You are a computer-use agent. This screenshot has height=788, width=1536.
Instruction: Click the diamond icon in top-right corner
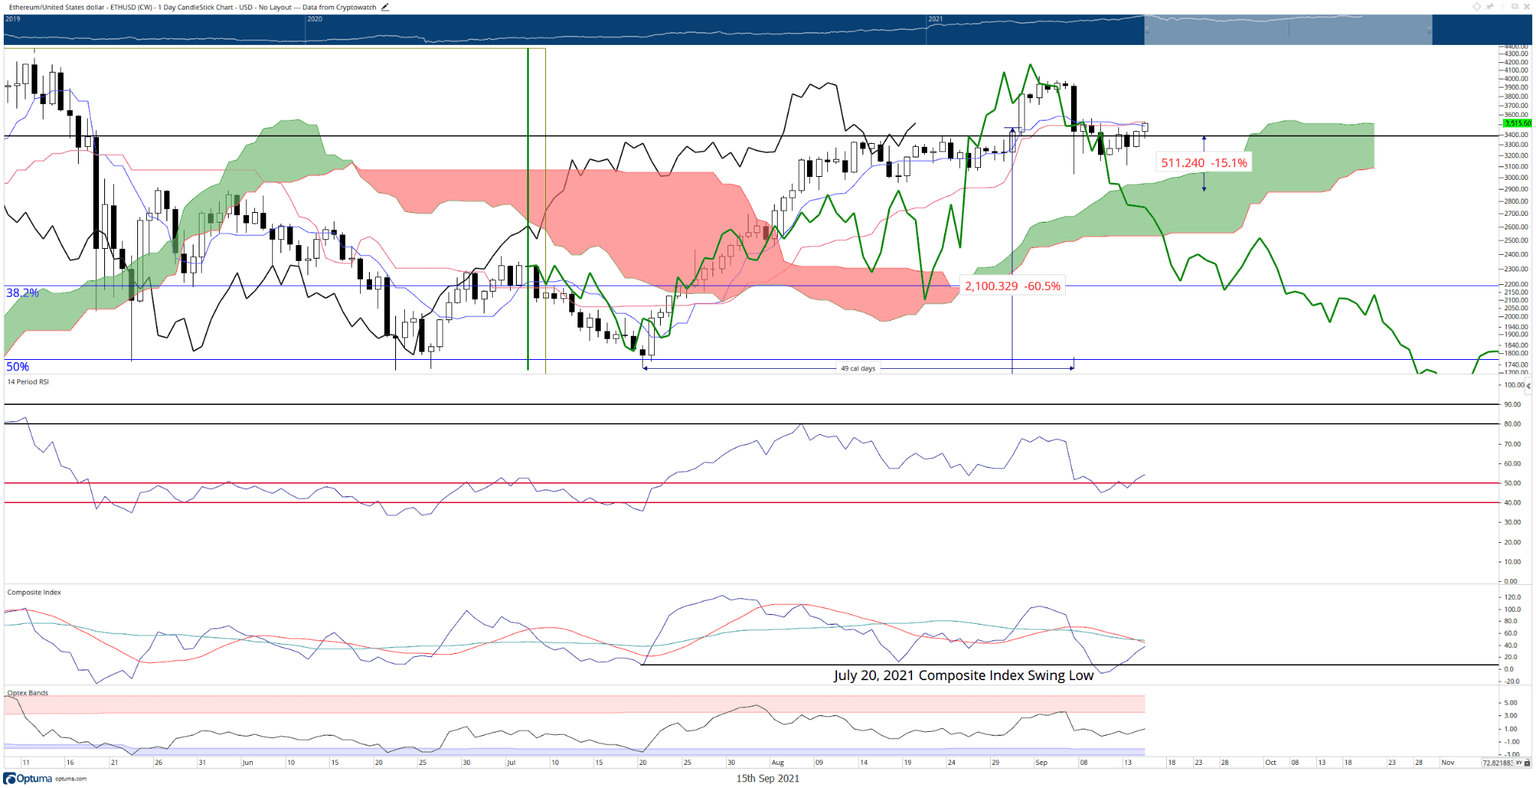1476,7
